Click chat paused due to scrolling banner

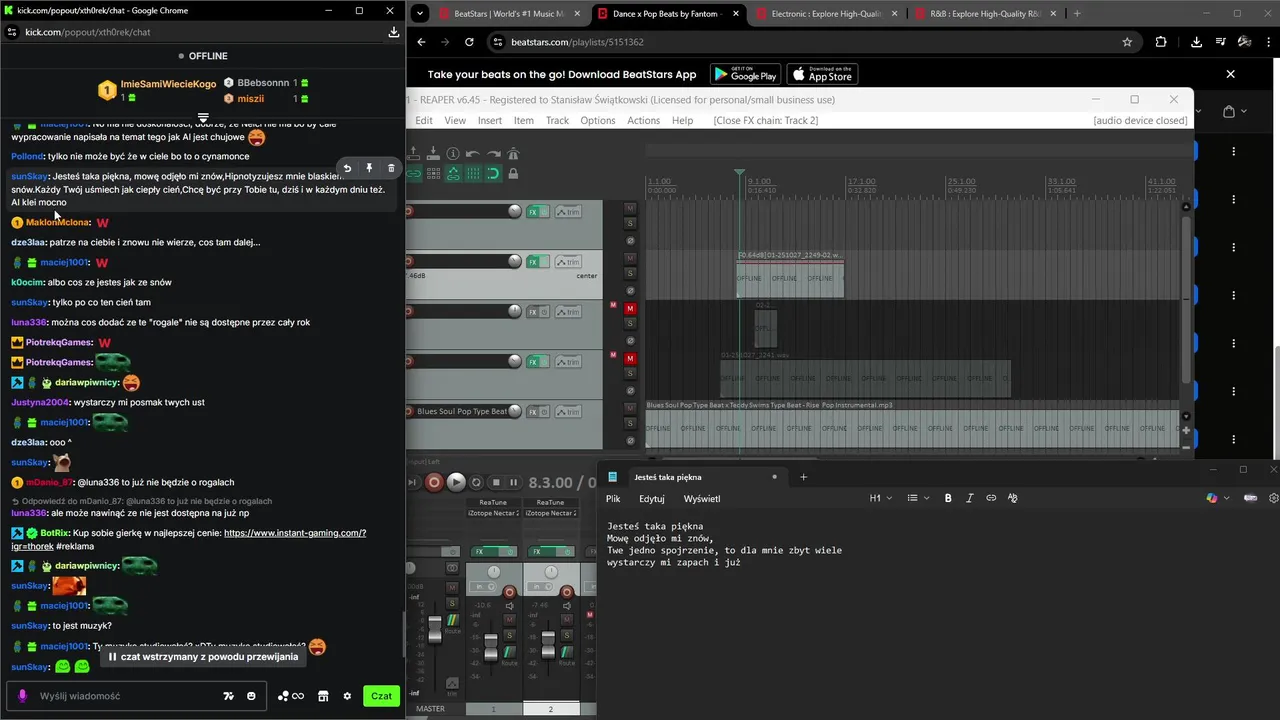tap(204, 657)
